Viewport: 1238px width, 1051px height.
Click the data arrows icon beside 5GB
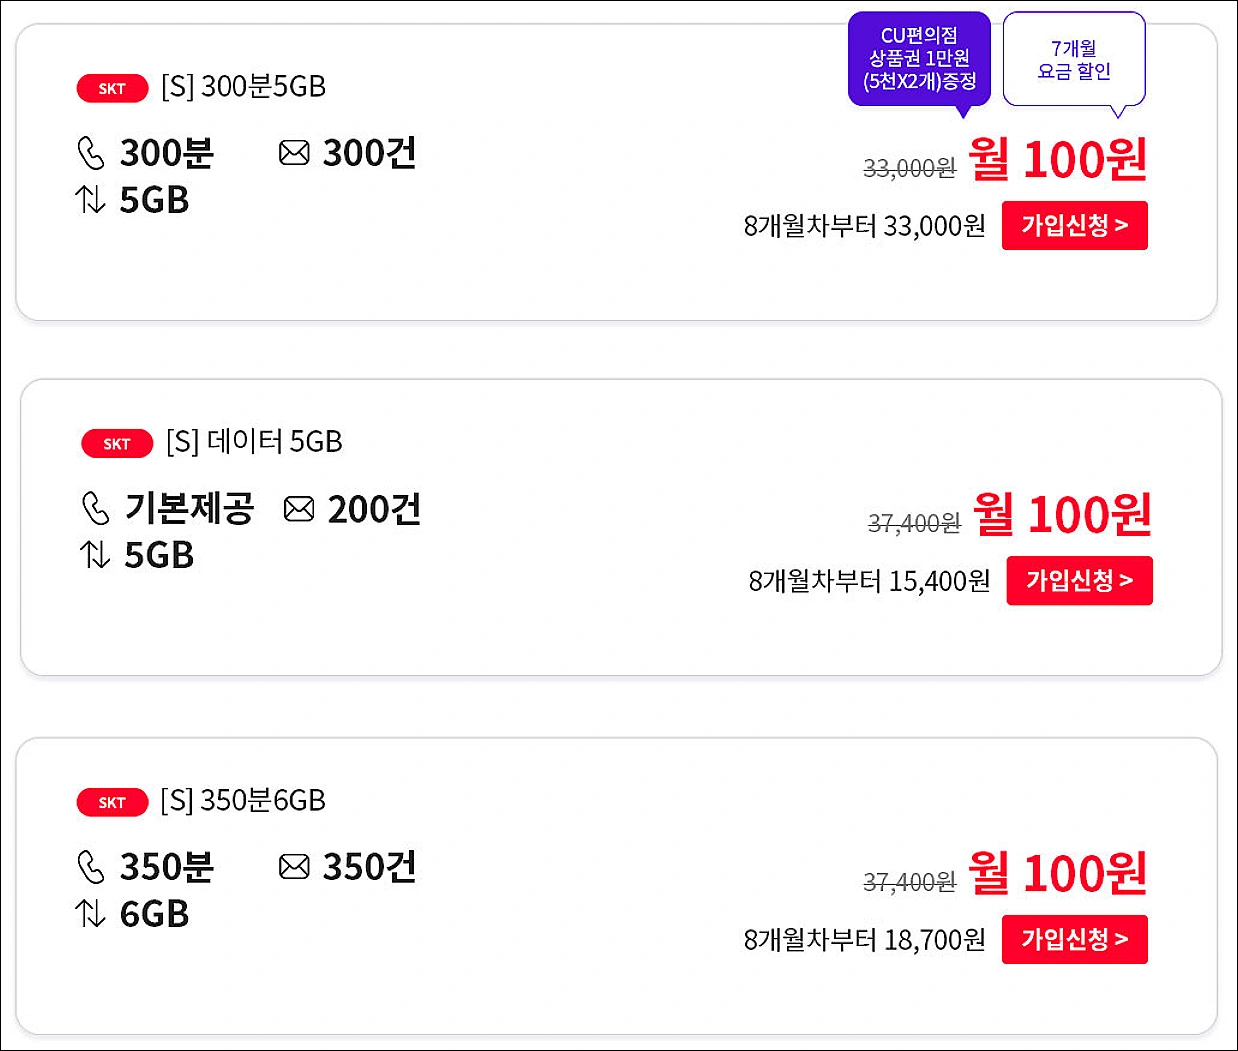(x=92, y=200)
